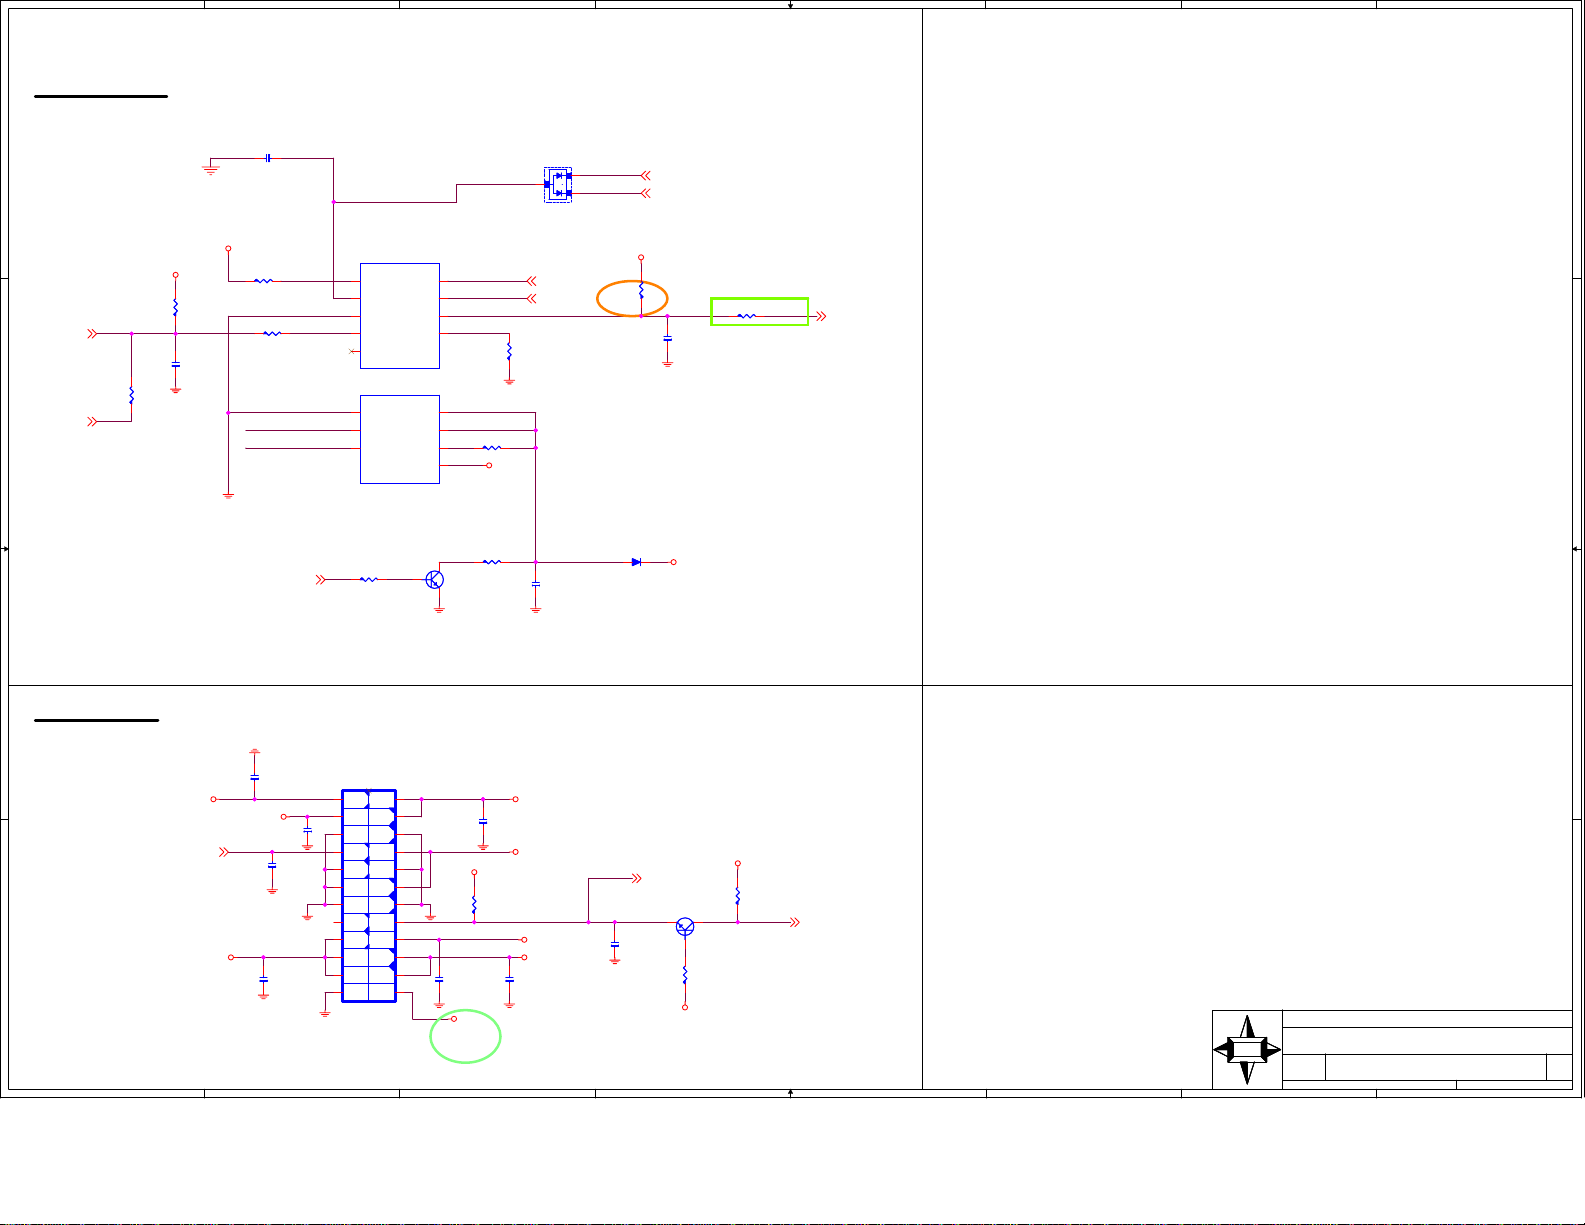Click the output port right of green-boxed resistor
Screen dimensions: 1585x1225
[822, 316]
